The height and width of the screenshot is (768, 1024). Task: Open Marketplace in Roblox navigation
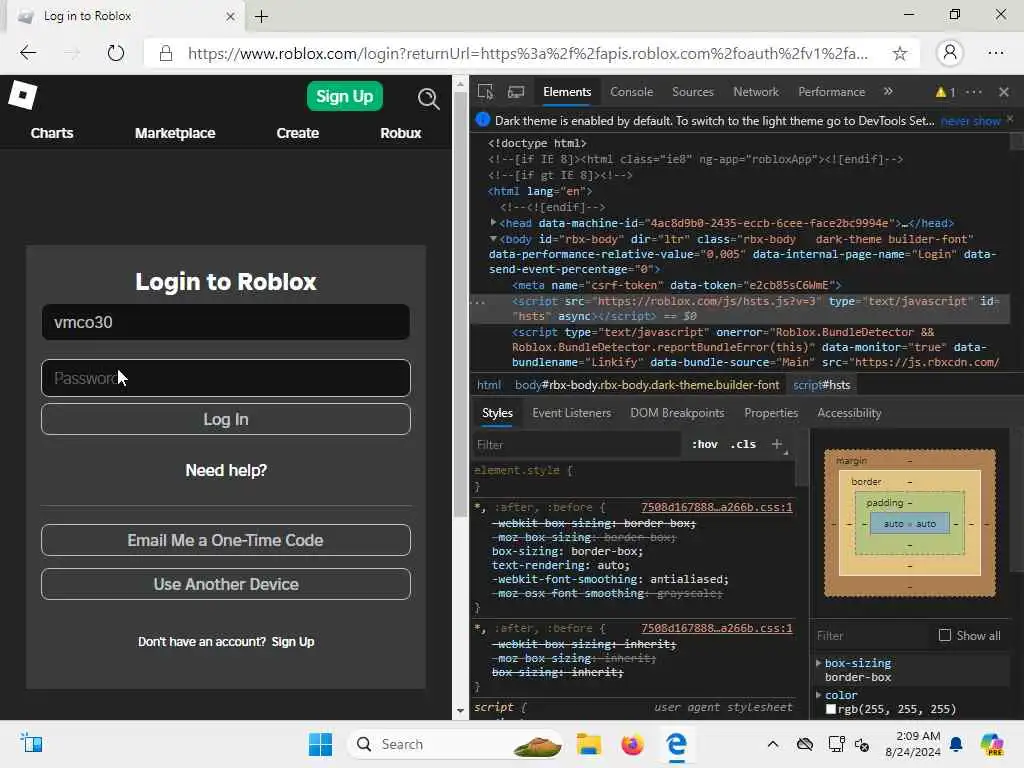coord(175,133)
